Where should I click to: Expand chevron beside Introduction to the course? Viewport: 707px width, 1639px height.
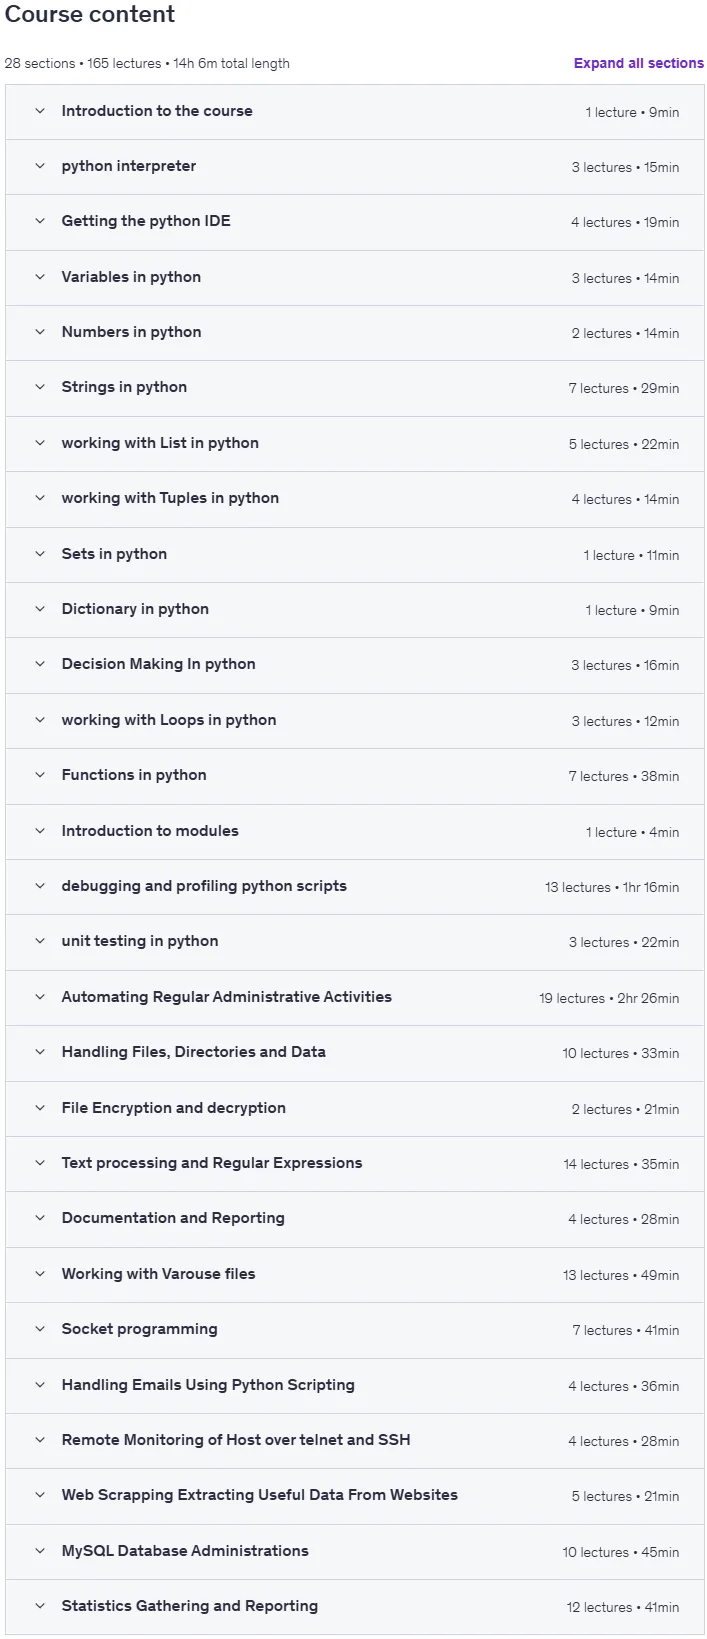[40, 111]
